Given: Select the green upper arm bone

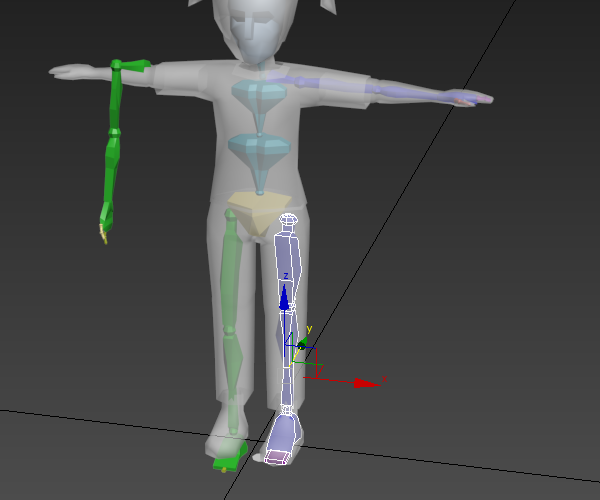Looking at the screenshot, I should tap(116, 98).
